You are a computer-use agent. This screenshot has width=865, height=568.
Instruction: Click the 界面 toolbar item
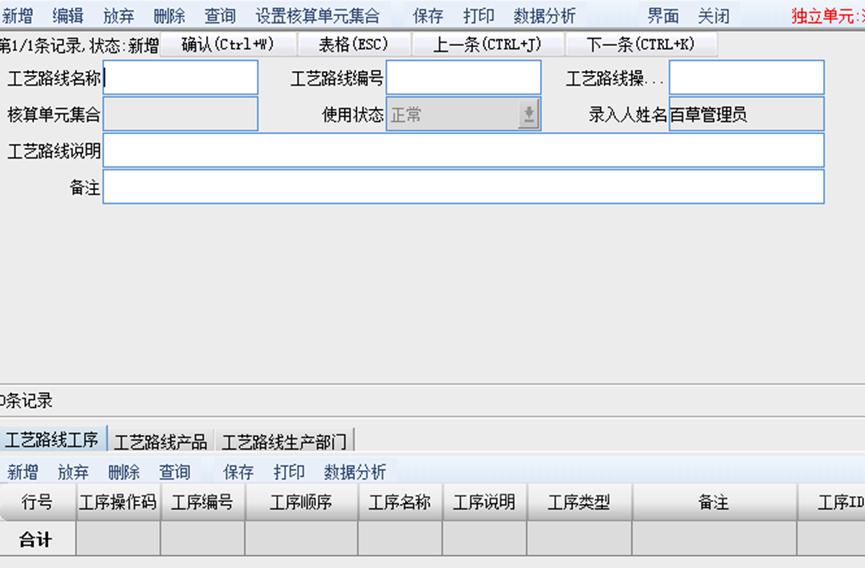coord(663,16)
